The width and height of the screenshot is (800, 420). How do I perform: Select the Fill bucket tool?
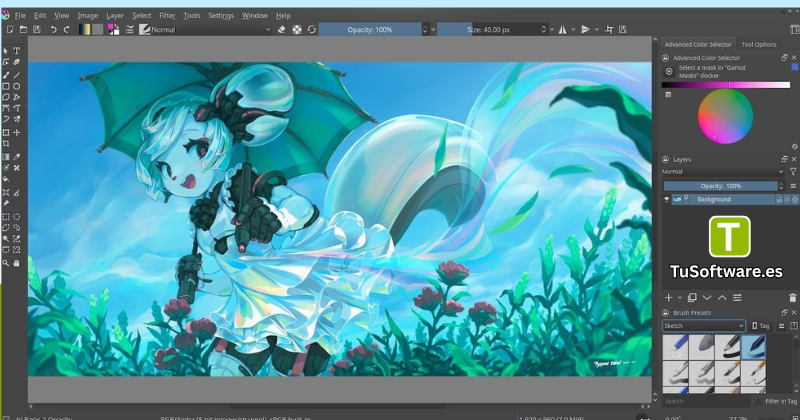pos(6,179)
